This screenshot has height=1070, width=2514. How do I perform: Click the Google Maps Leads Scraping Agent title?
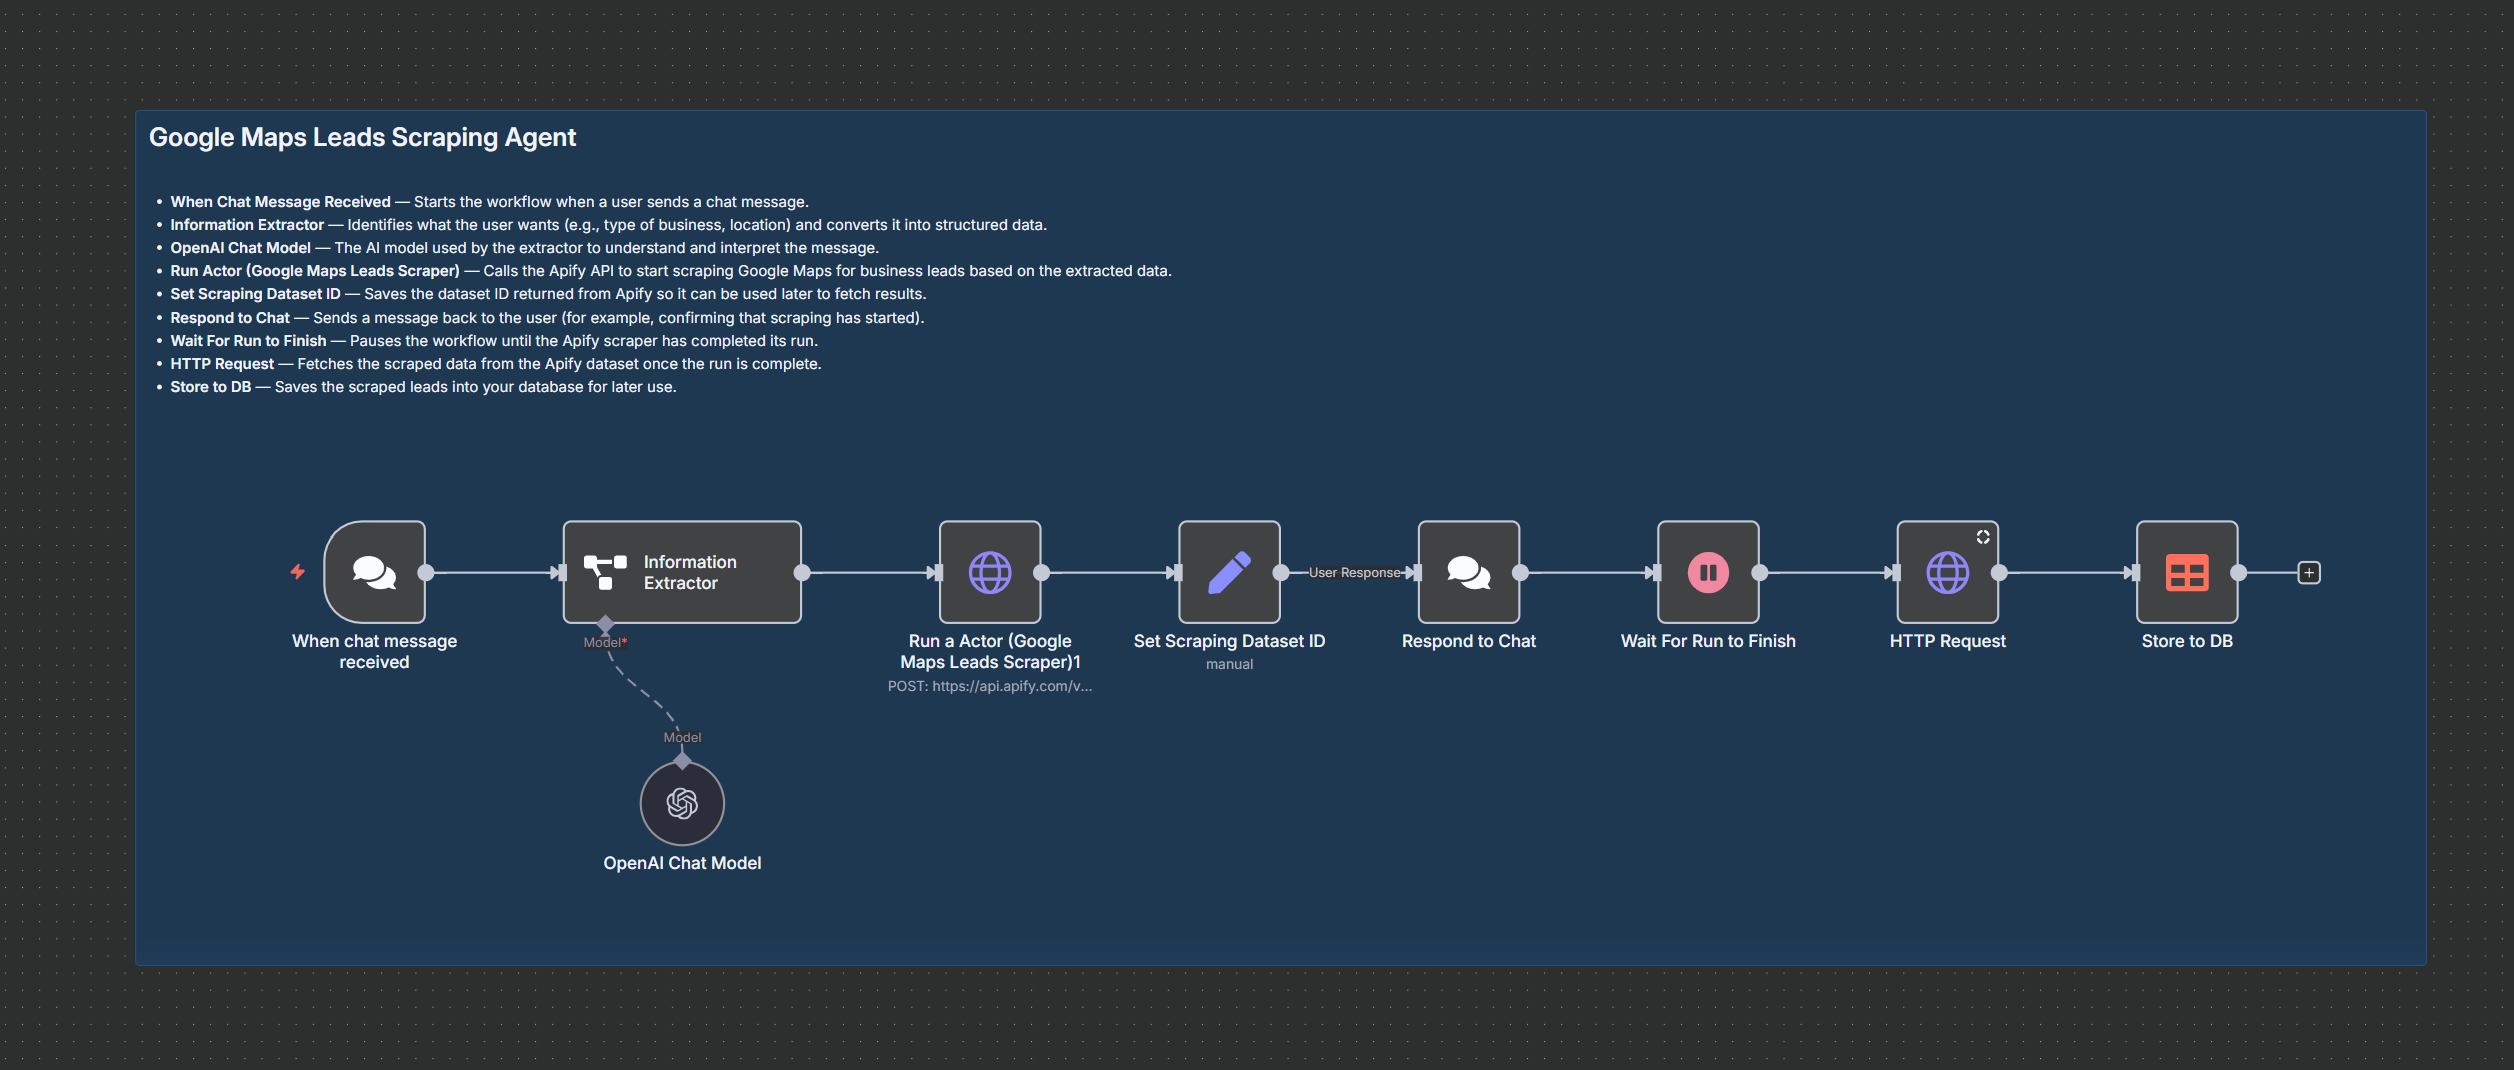tap(362, 137)
